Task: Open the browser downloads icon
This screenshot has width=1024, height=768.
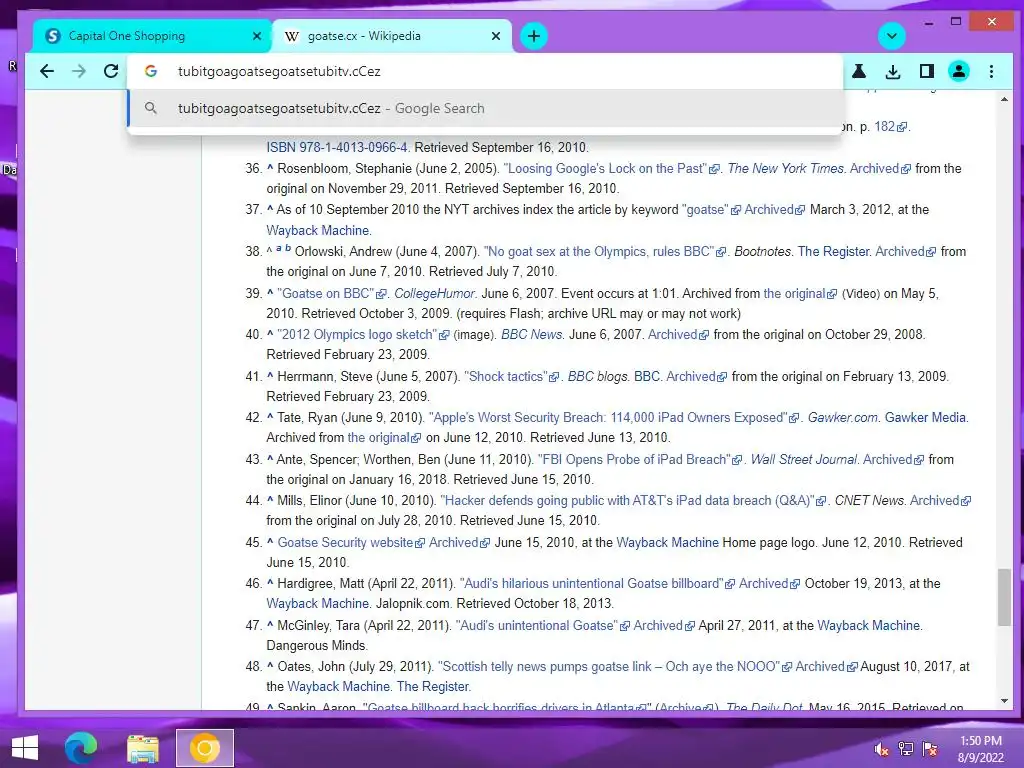Action: tap(893, 71)
